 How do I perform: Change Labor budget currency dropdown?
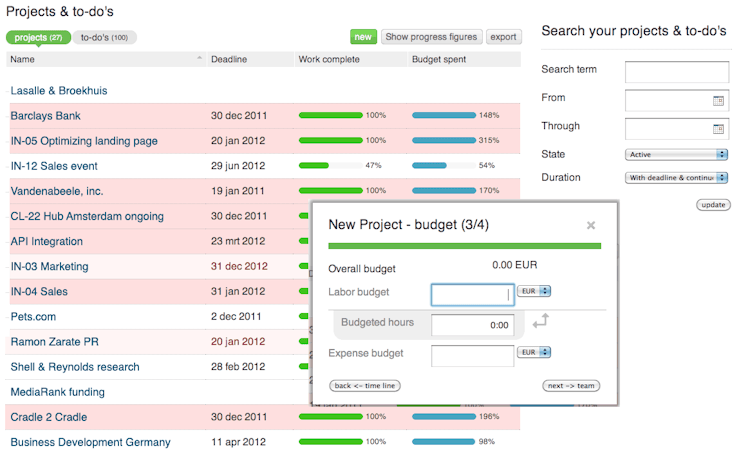point(534,291)
